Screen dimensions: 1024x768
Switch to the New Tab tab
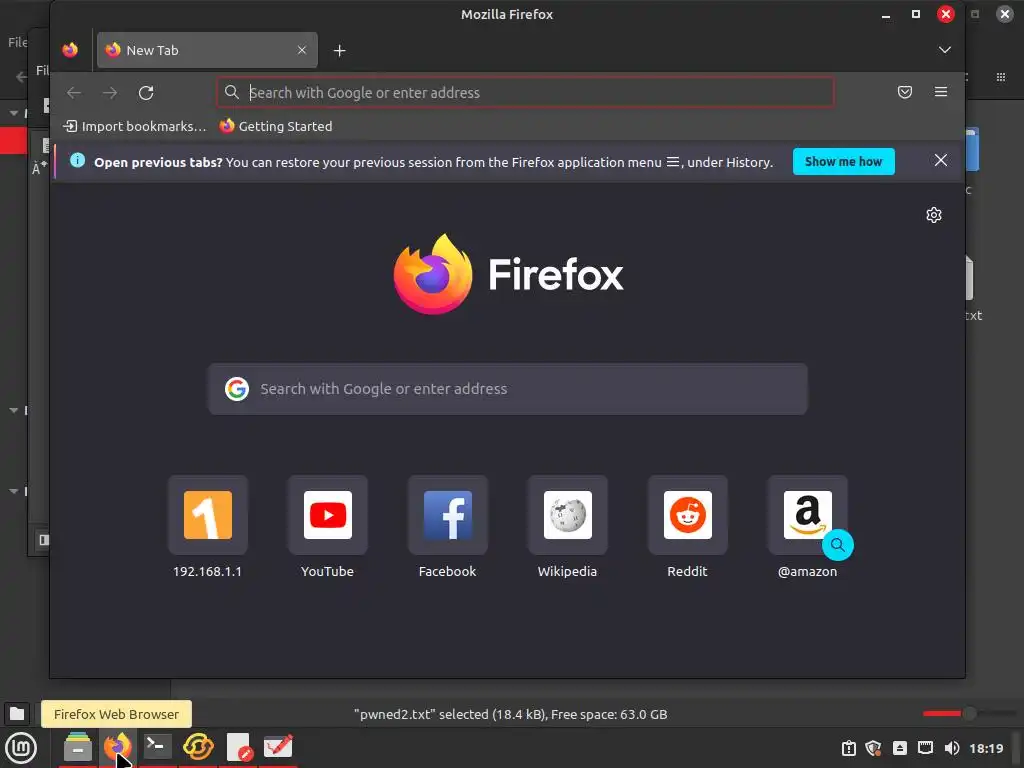[207, 50]
